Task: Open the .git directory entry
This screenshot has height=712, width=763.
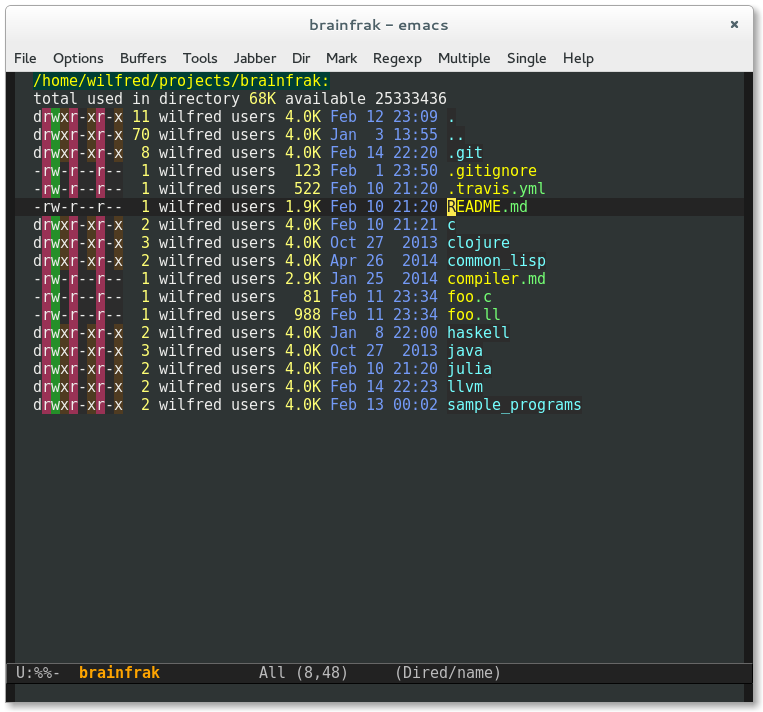Action: (465, 153)
